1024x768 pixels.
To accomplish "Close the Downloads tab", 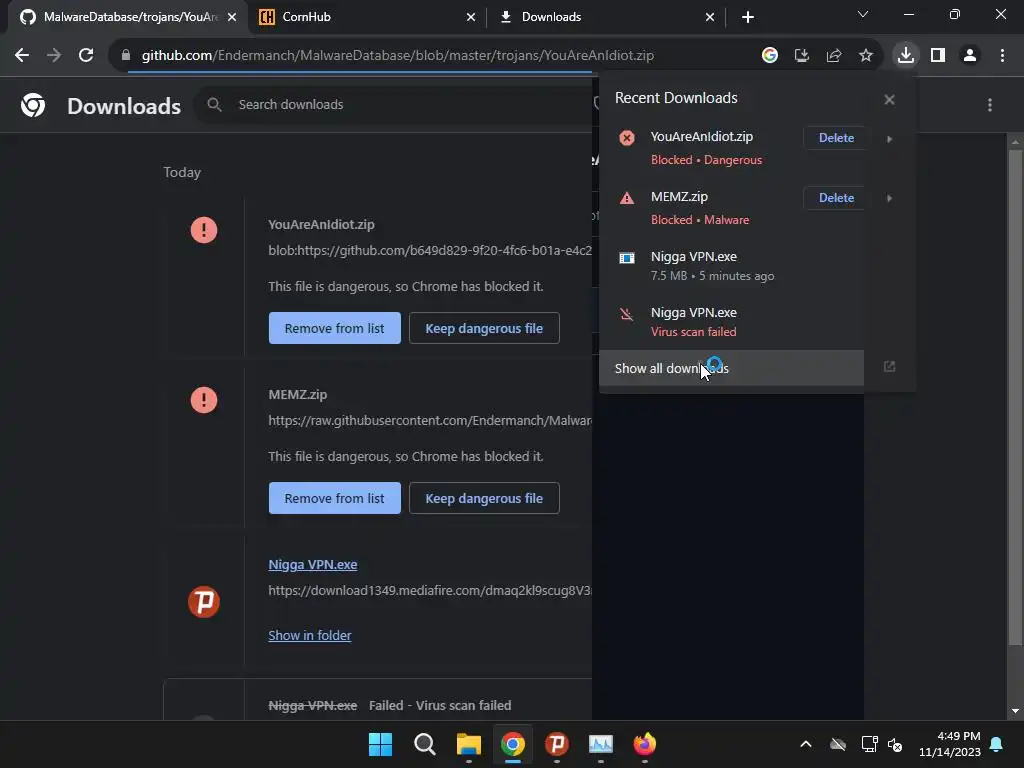I will tap(710, 17).
